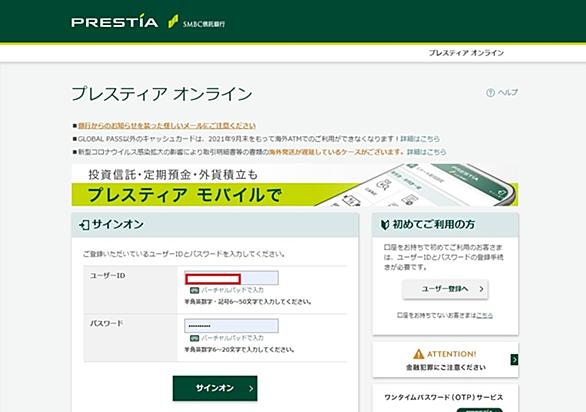Click the help question mark icon
The height and width of the screenshot is (412, 586).
[490, 93]
